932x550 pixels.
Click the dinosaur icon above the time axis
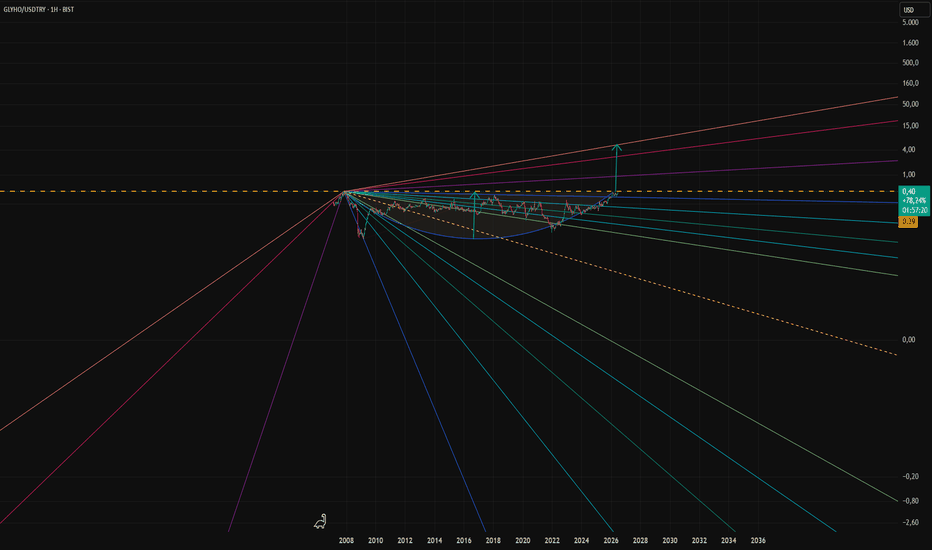[x=320, y=521]
